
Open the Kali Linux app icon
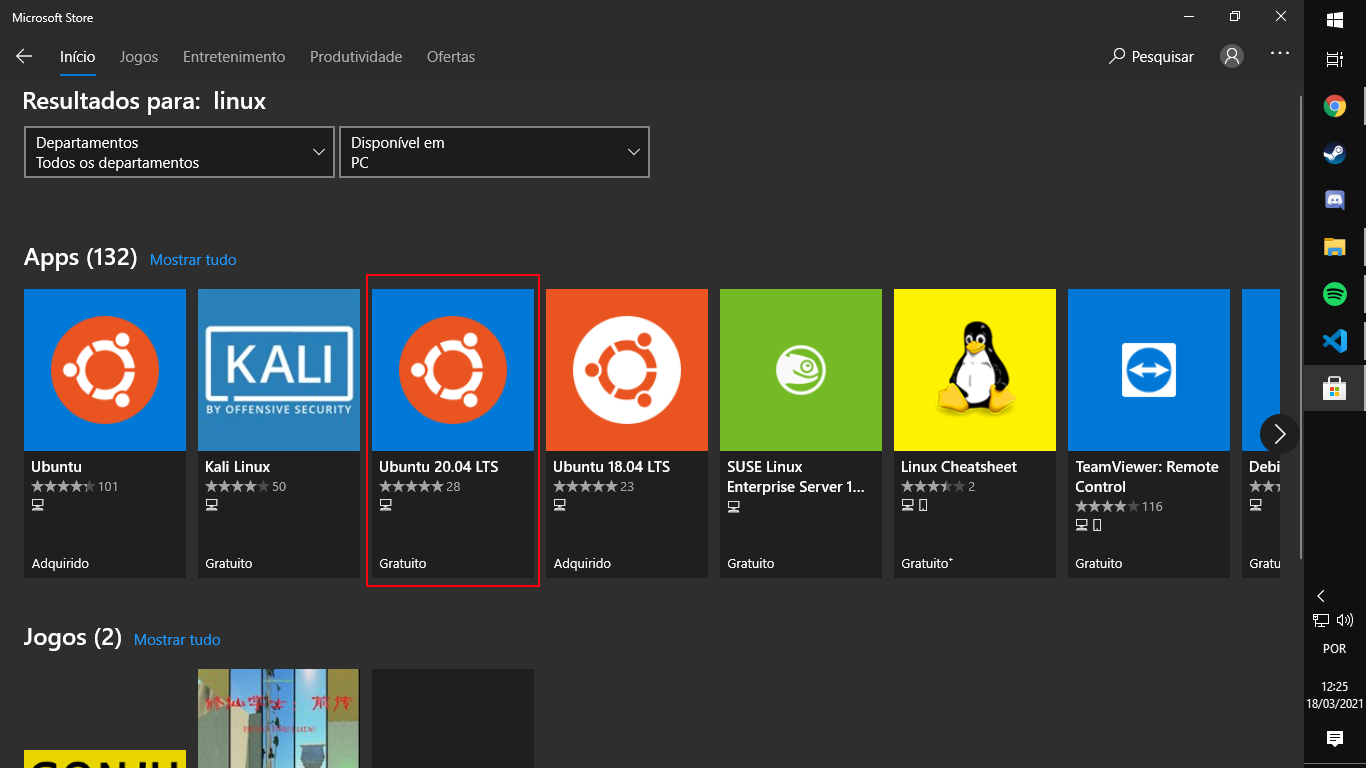(x=279, y=370)
